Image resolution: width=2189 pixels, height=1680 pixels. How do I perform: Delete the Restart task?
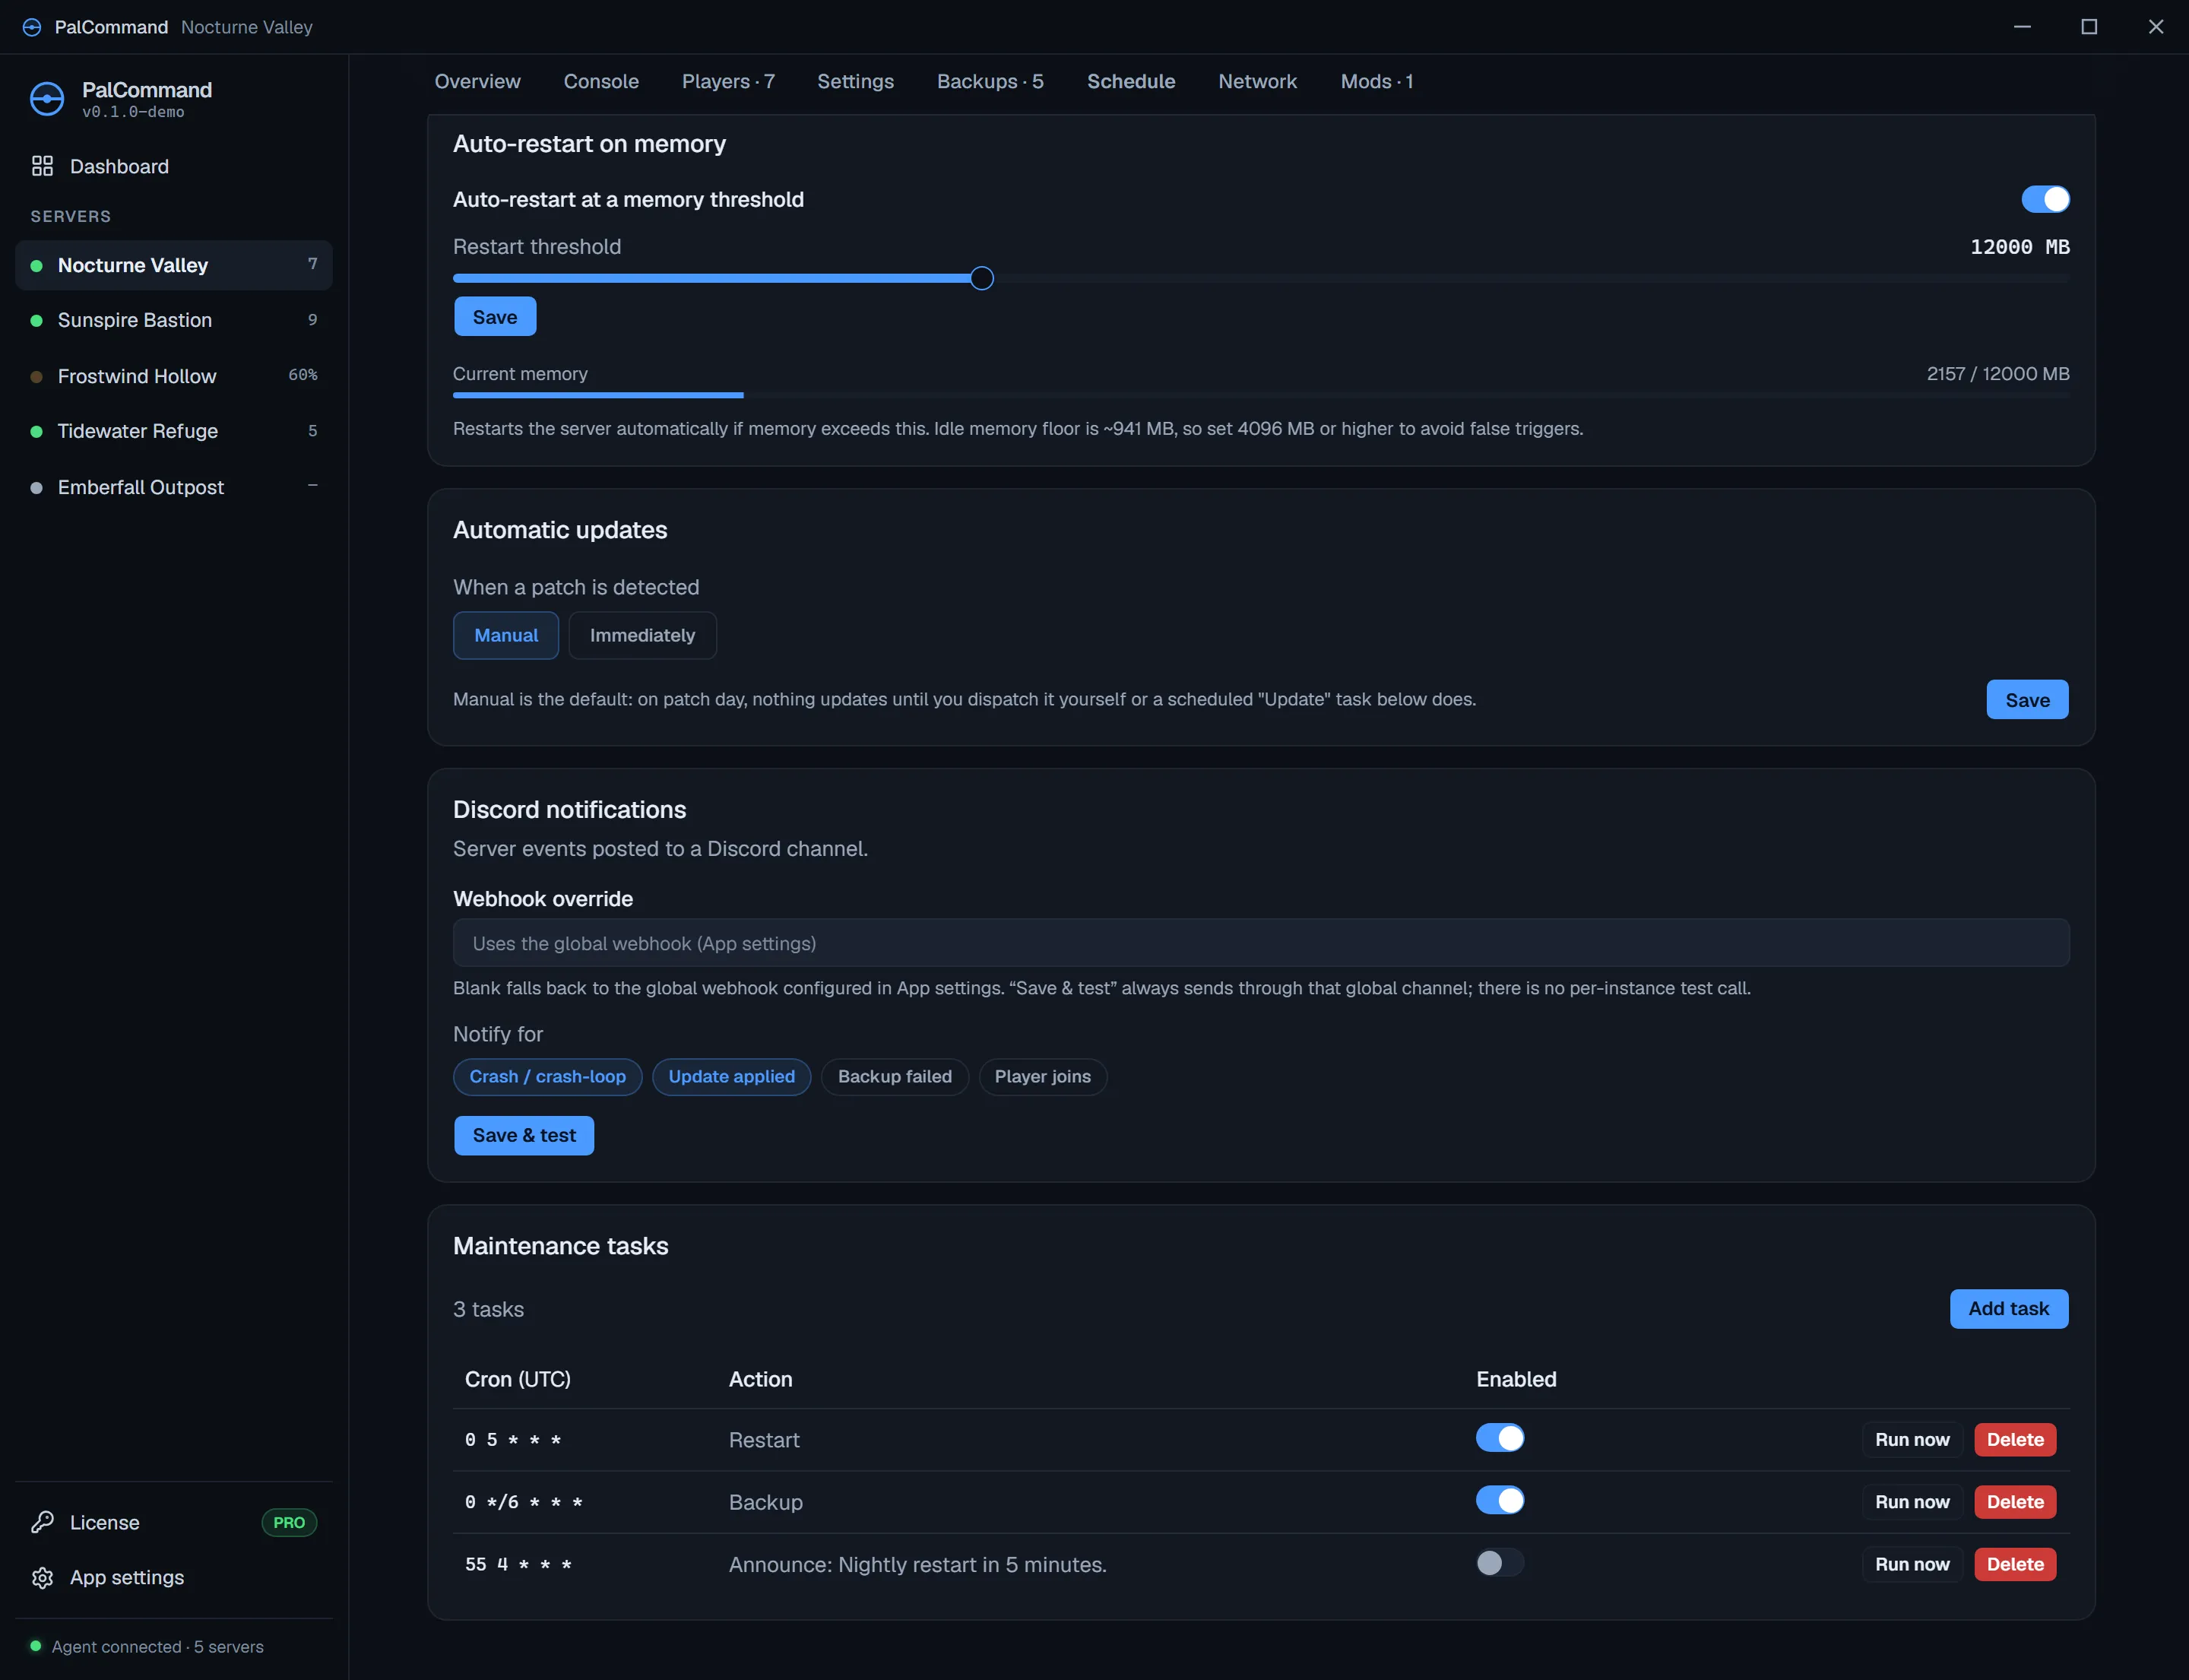tap(2015, 1439)
